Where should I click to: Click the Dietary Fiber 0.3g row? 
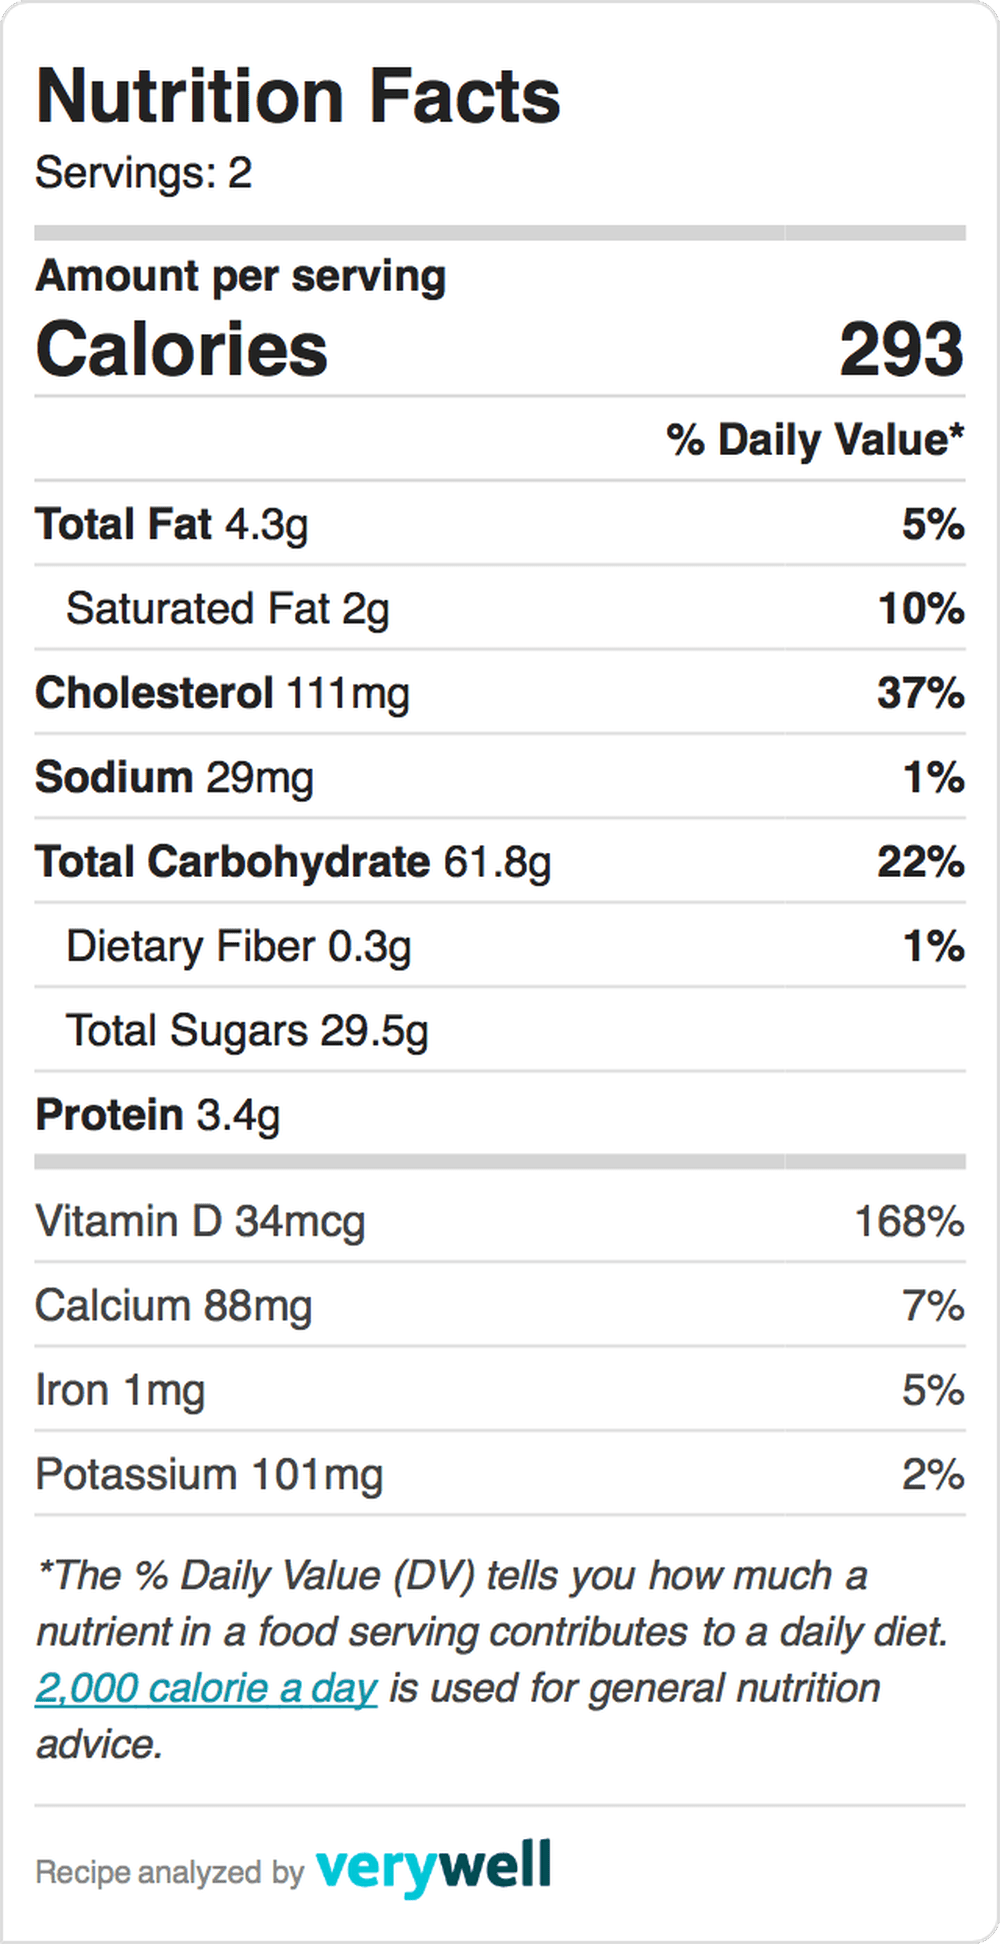coord(500,945)
